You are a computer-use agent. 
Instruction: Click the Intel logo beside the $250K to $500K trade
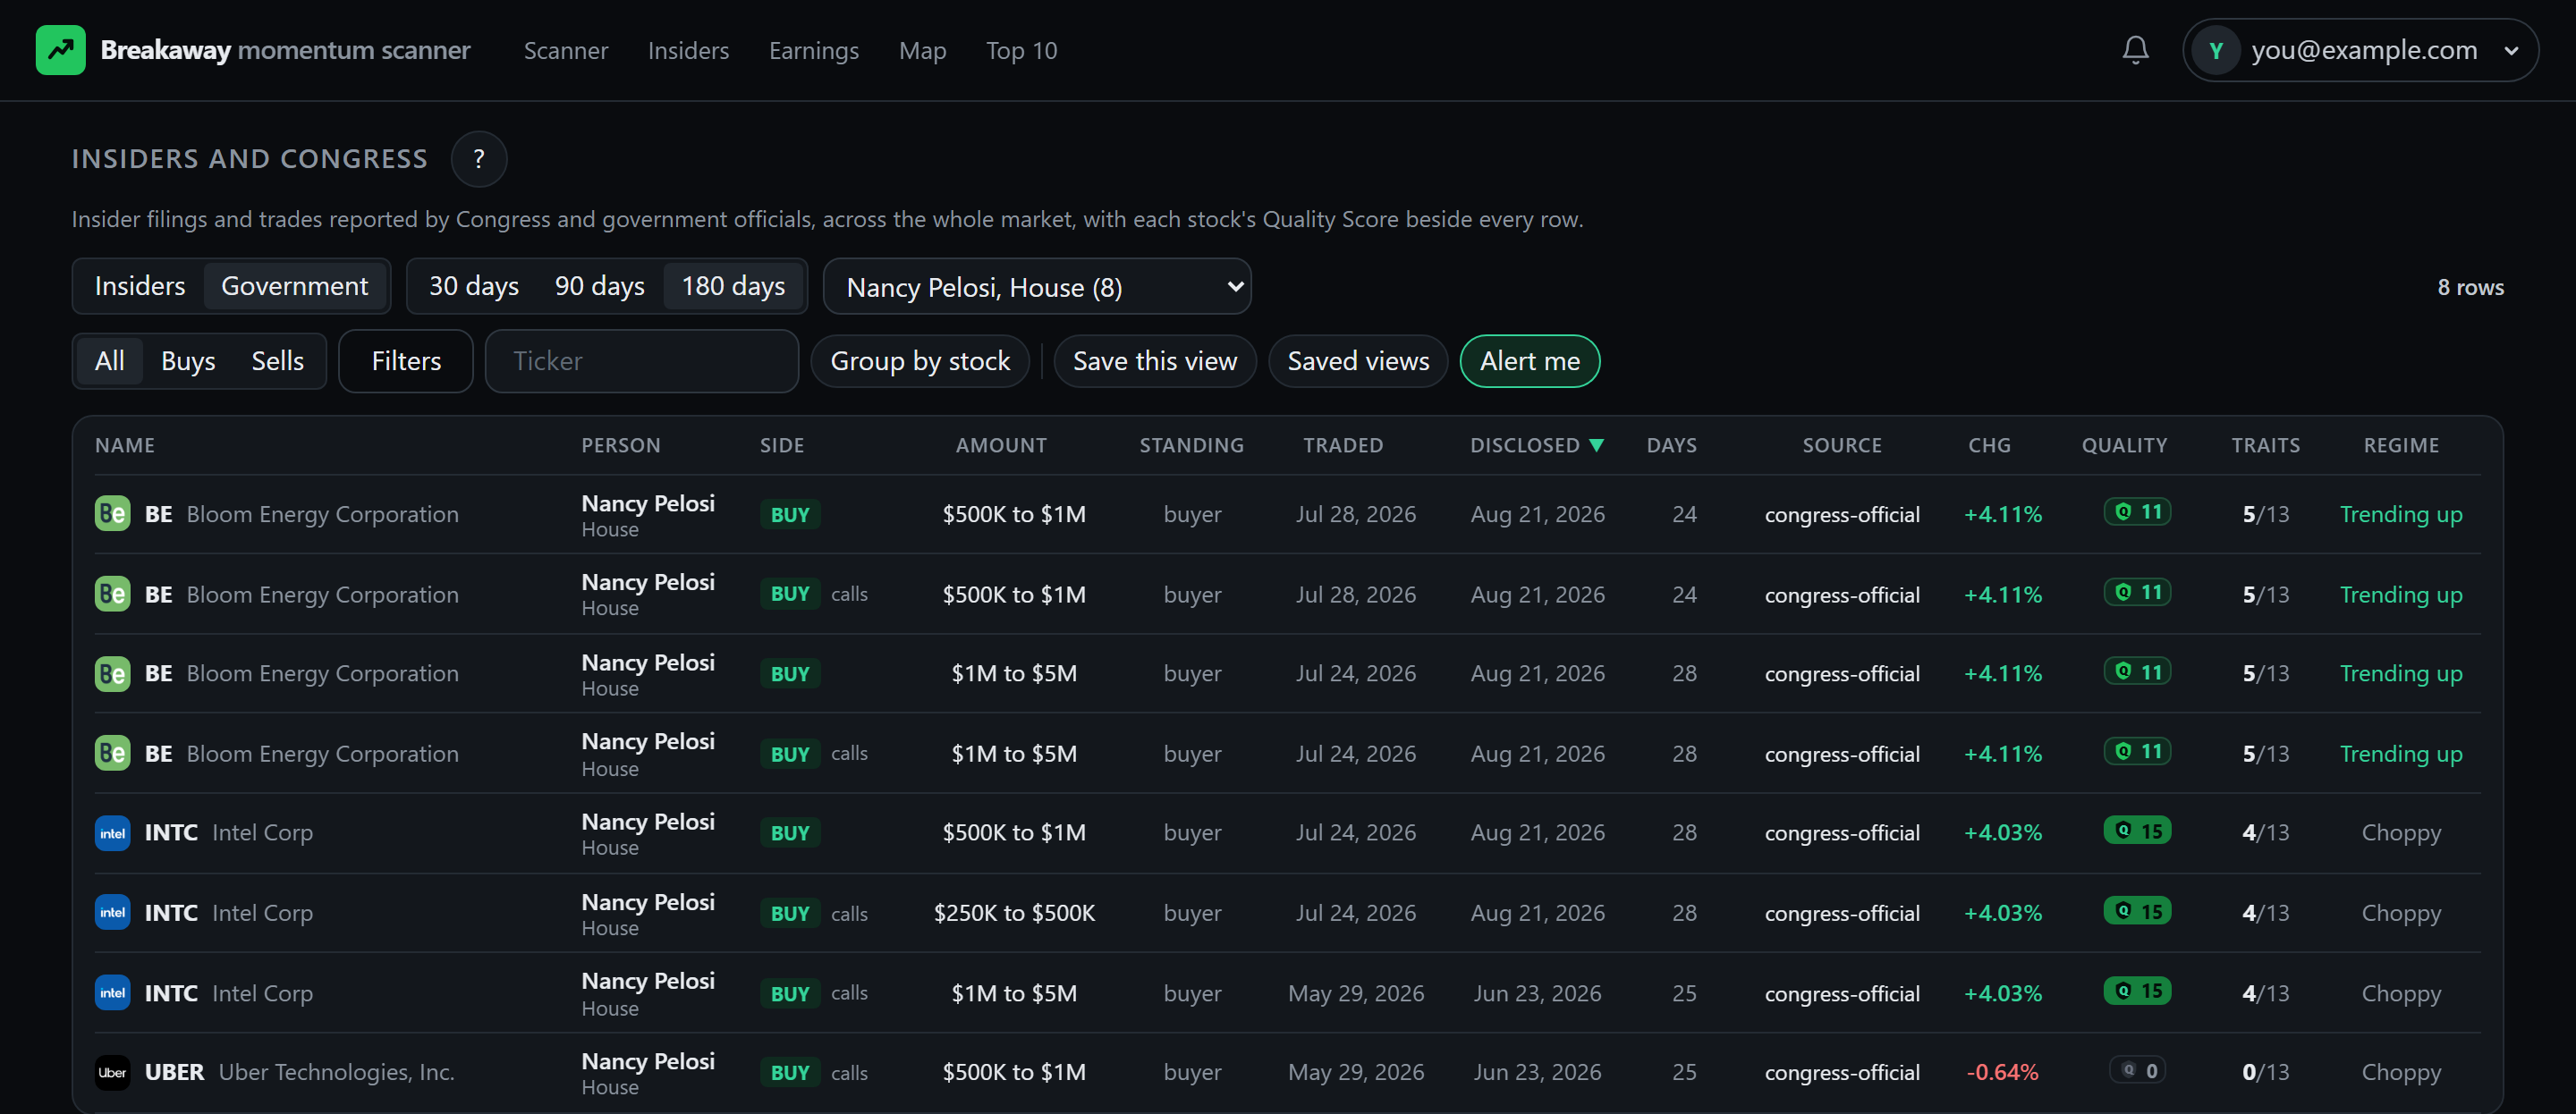pyautogui.click(x=112, y=913)
